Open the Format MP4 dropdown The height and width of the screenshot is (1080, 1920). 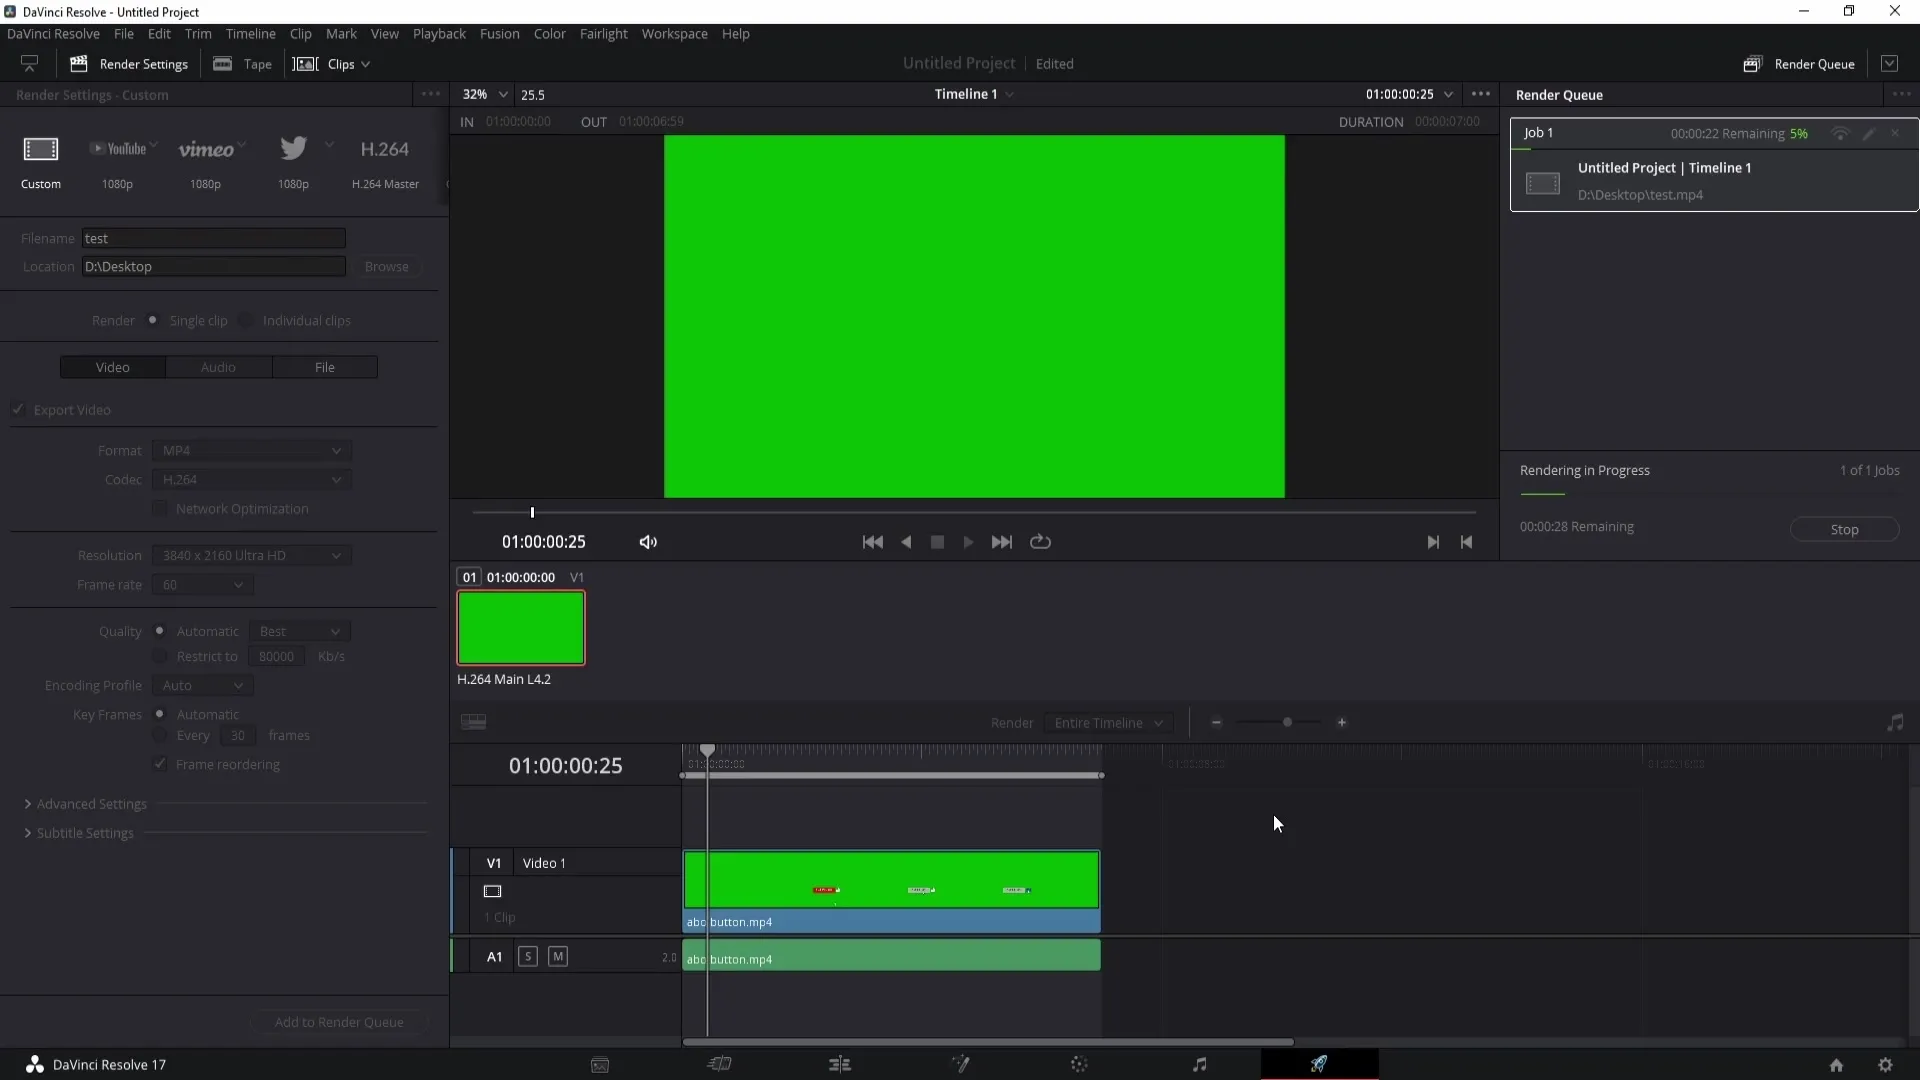tap(252, 451)
